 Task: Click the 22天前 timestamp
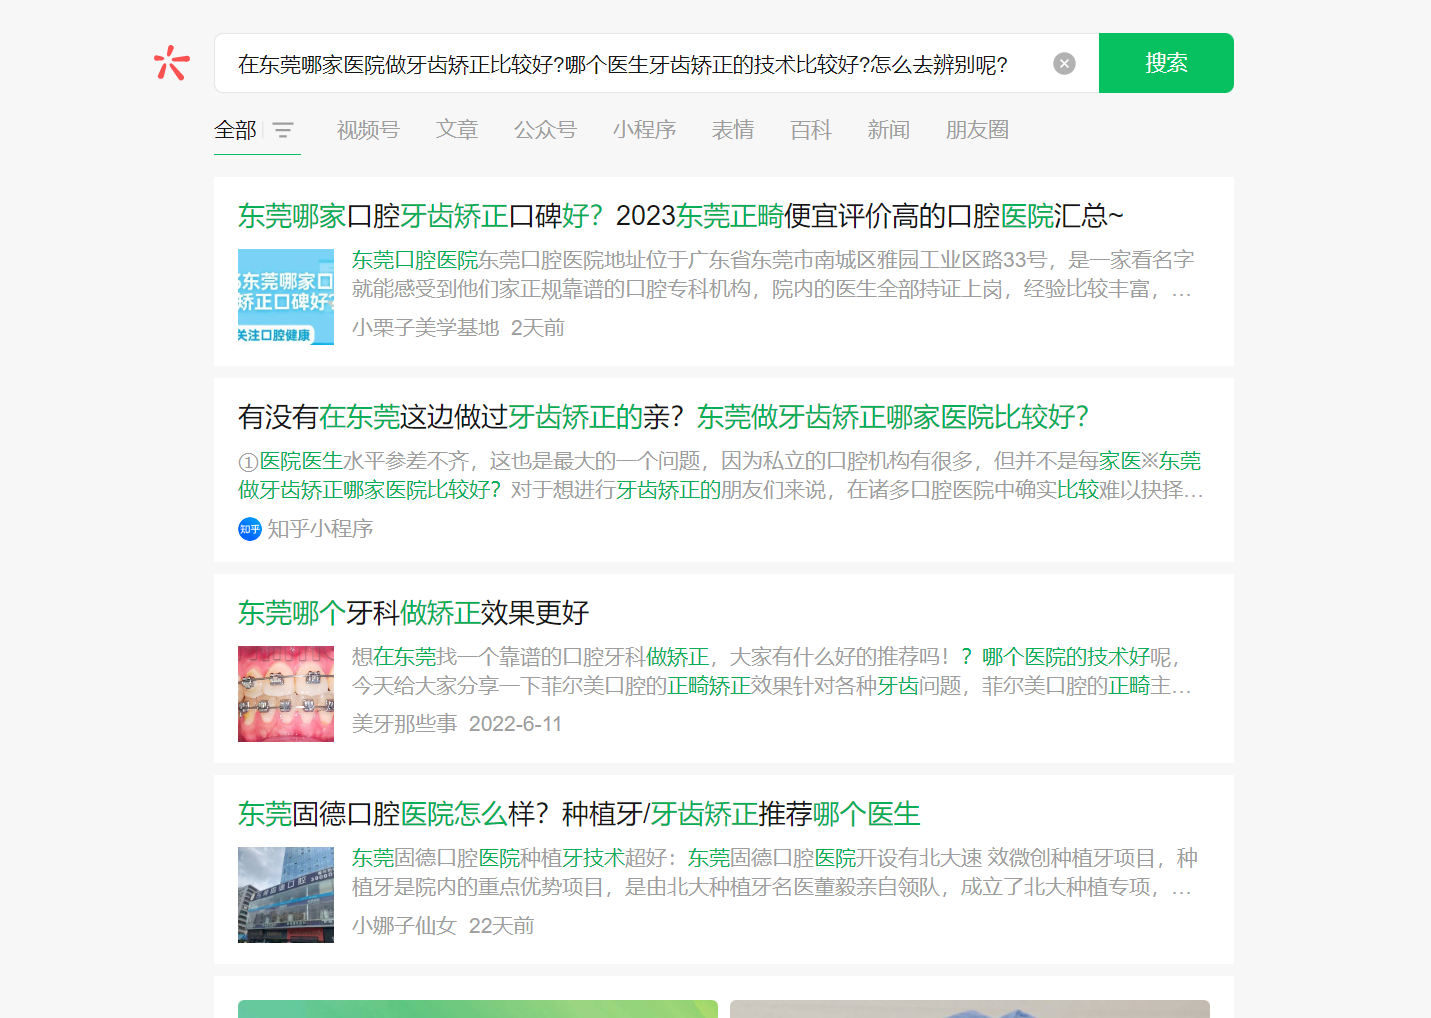[x=501, y=926]
